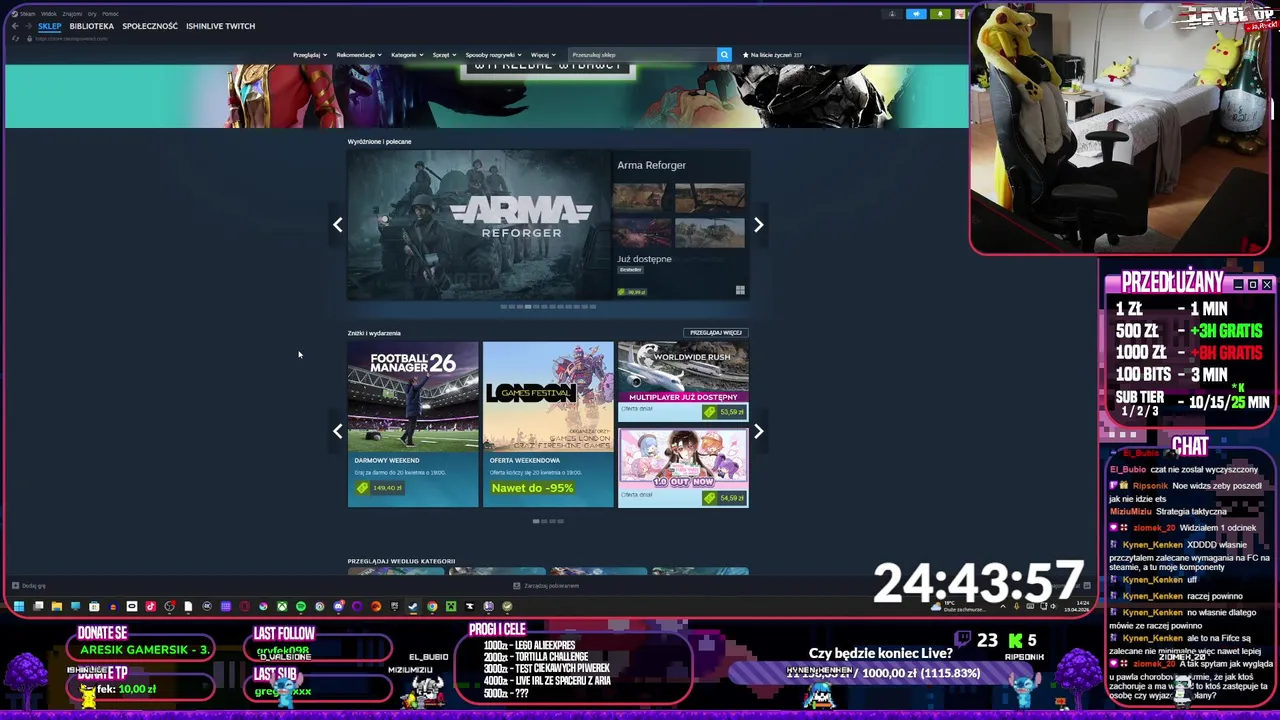Click the Steam store search magnifier button
Screen dimensions: 1280x720
coord(724,55)
